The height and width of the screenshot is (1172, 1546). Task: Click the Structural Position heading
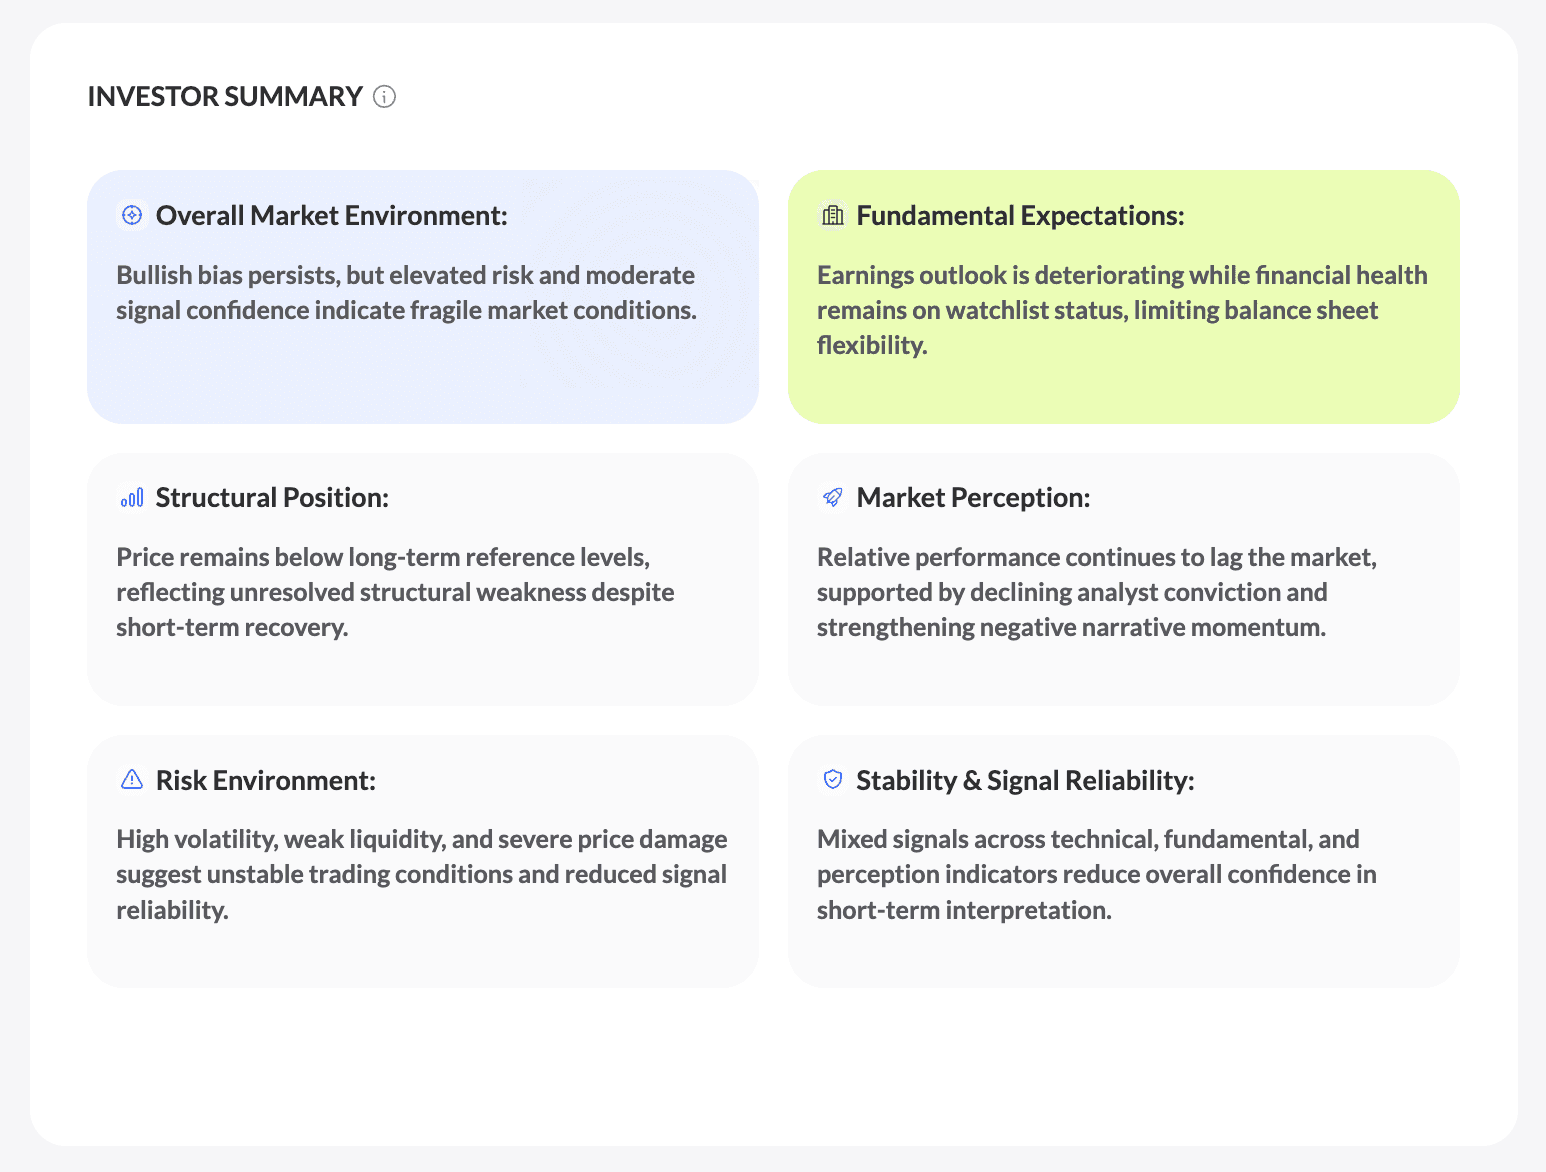[x=272, y=497]
